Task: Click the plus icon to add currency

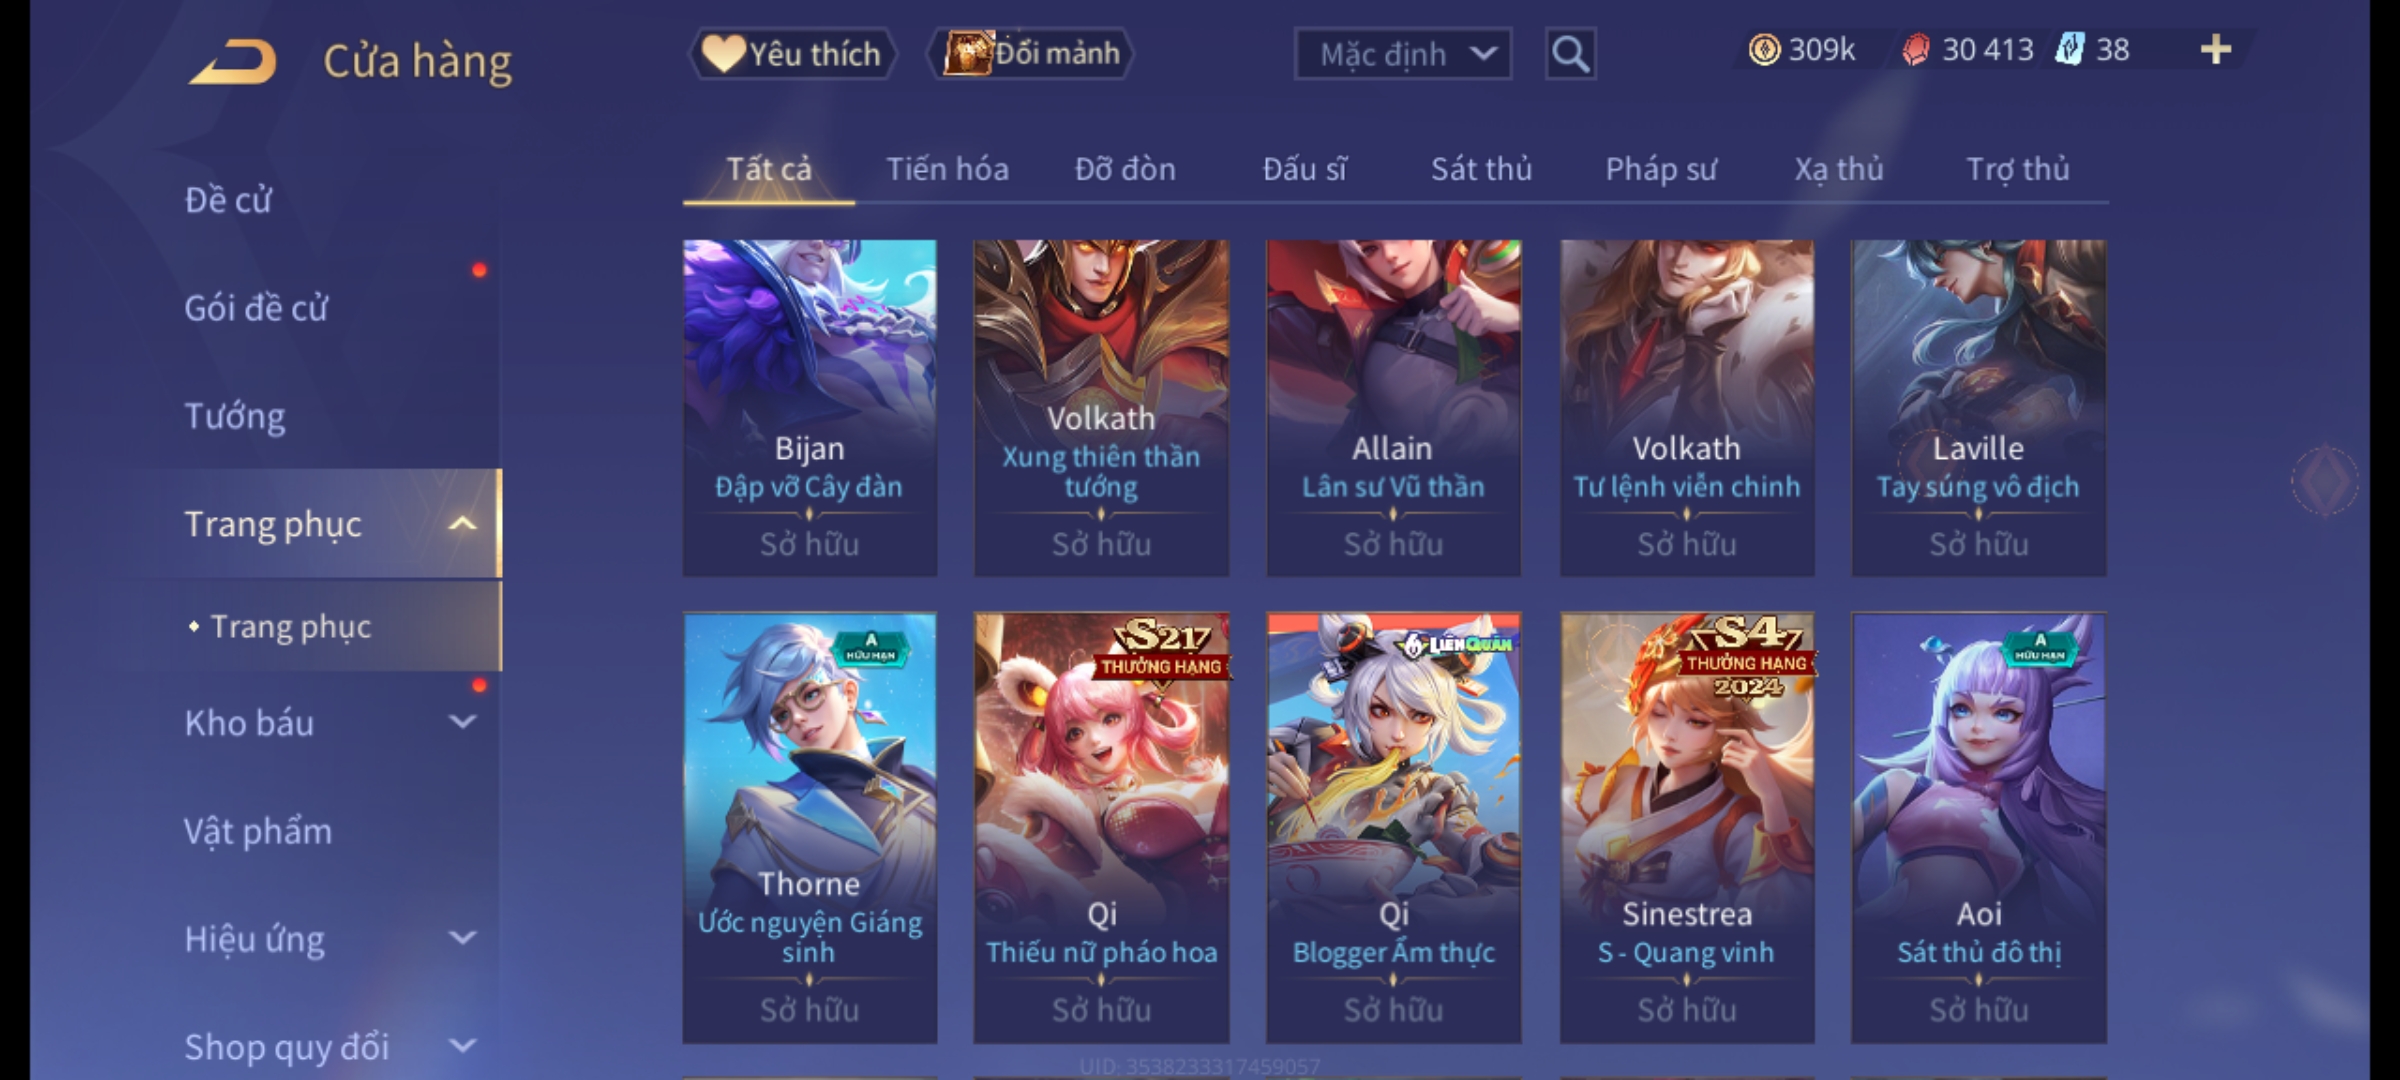Action: pyautogui.click(x=2216, y=49)
